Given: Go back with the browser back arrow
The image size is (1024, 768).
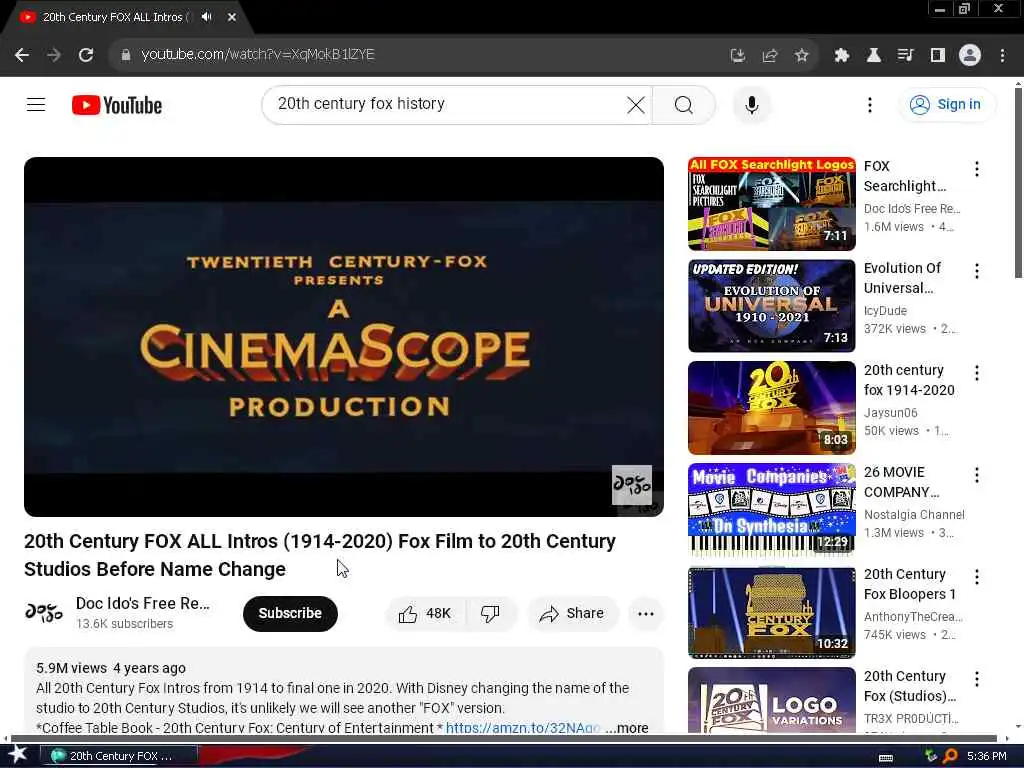Looking at the screenshot, I should point(22,55).
